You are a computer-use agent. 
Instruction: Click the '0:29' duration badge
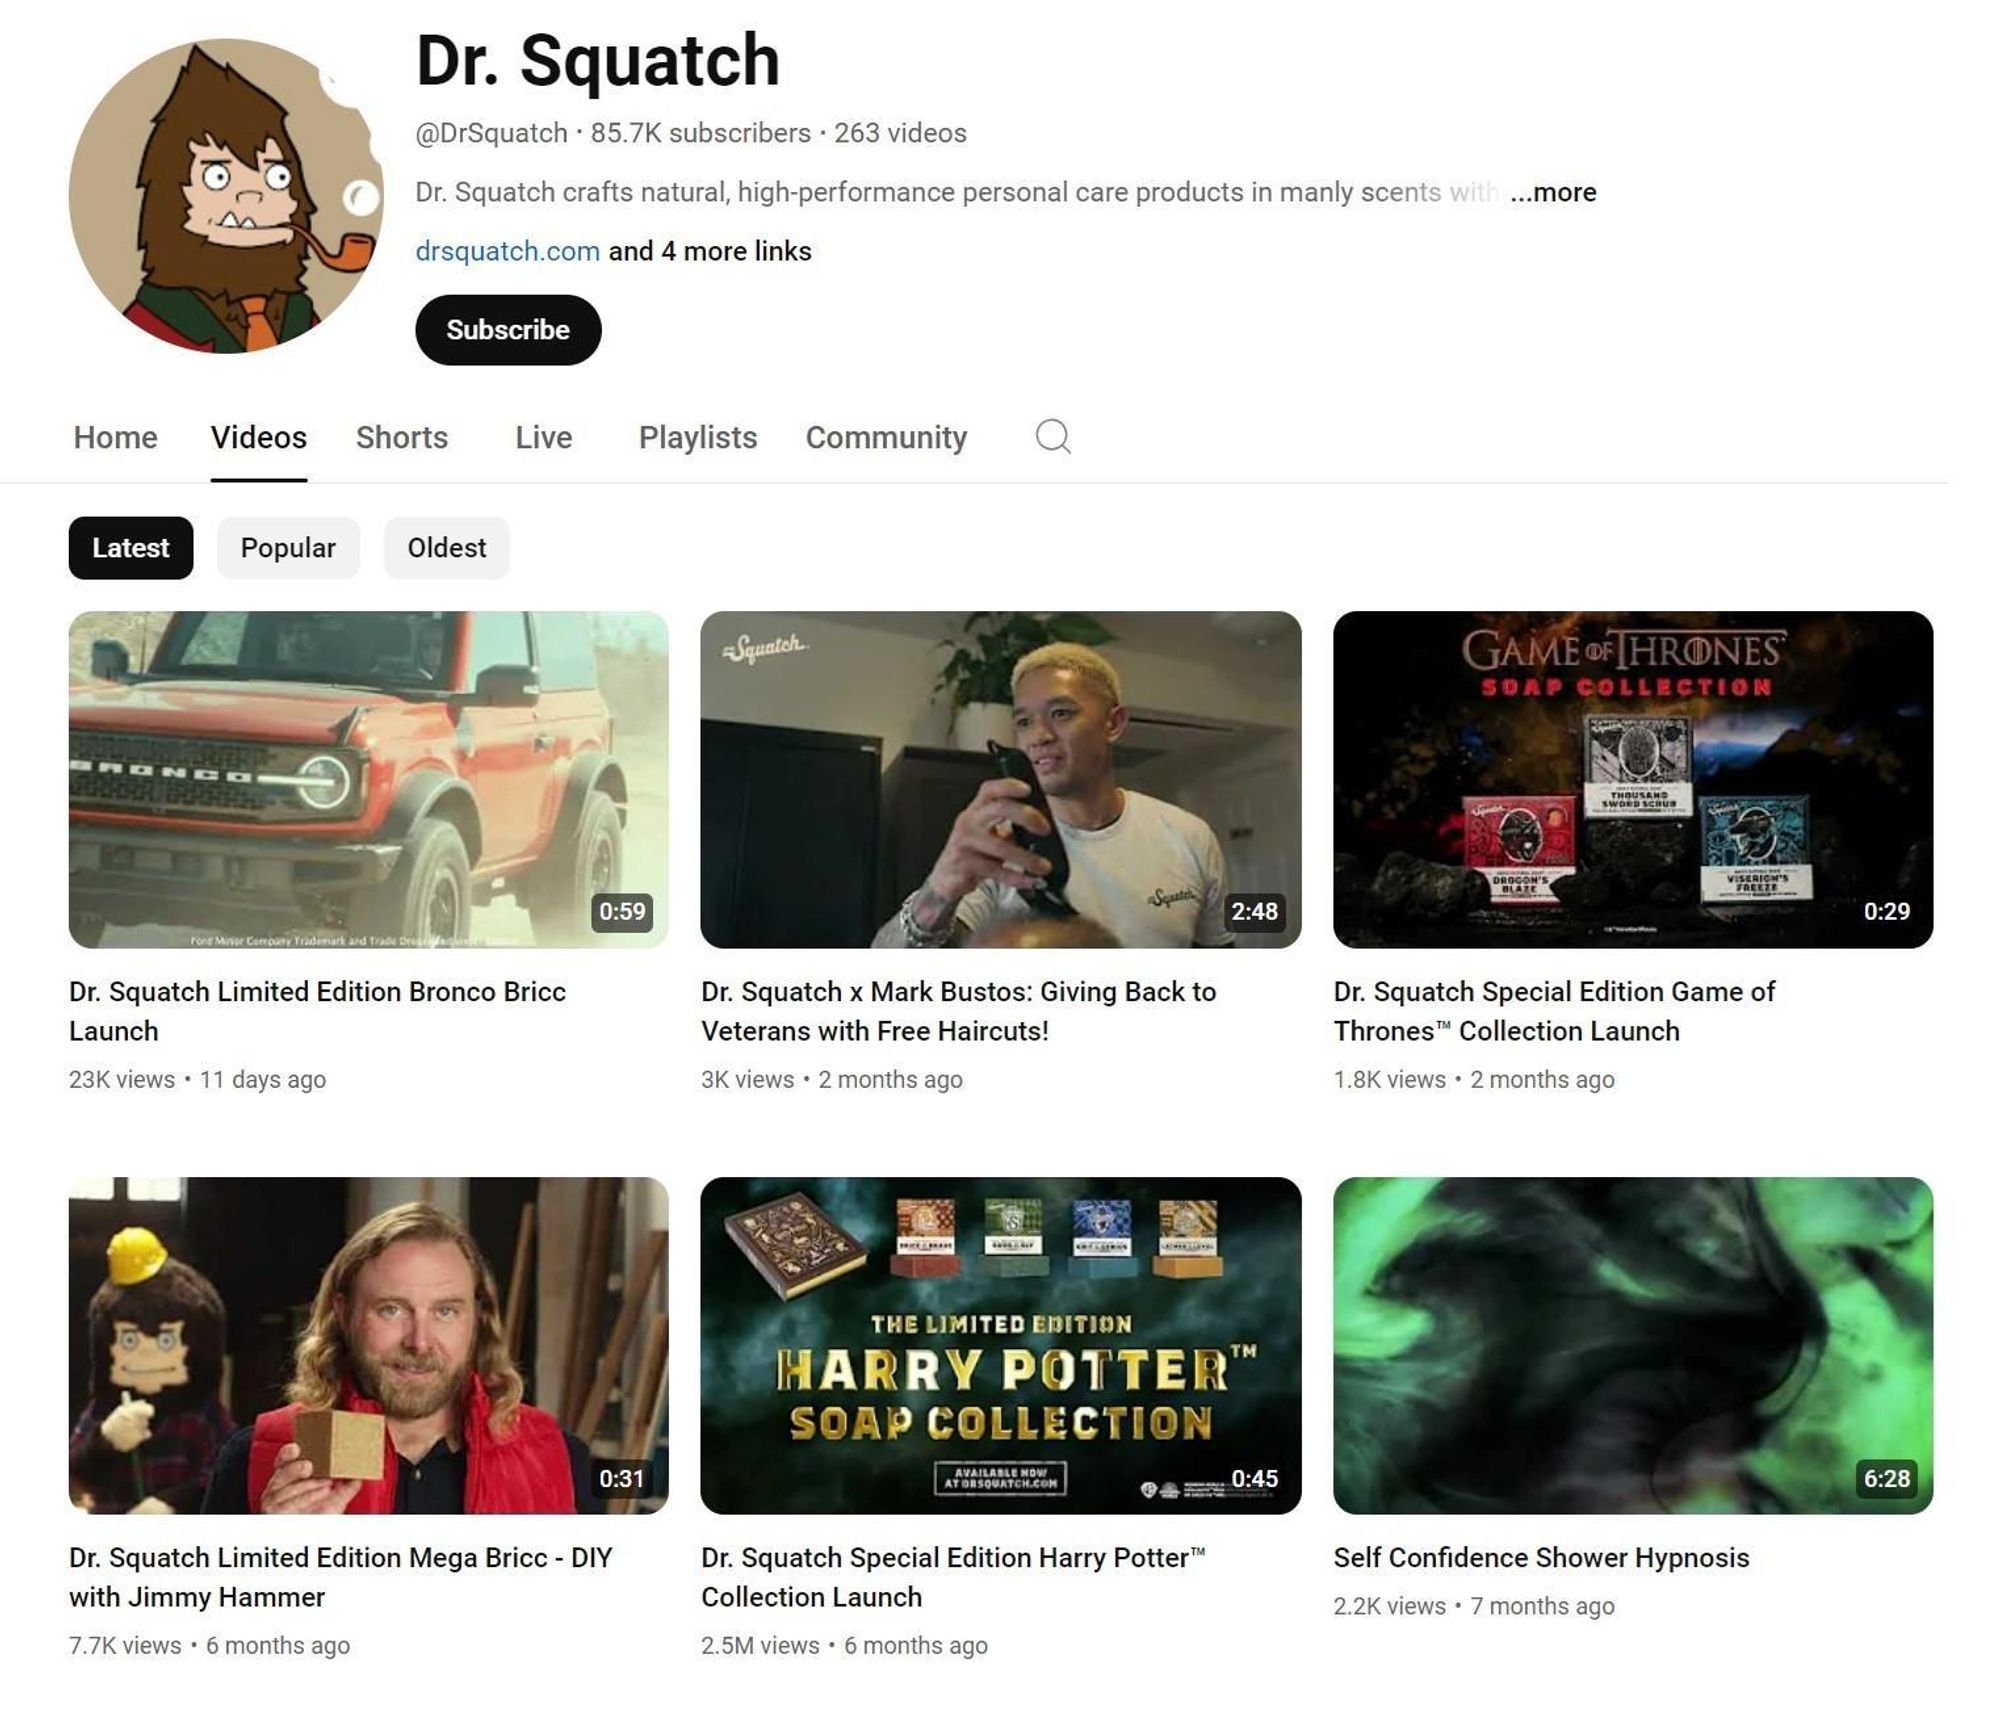click(x=1886, y=912)
